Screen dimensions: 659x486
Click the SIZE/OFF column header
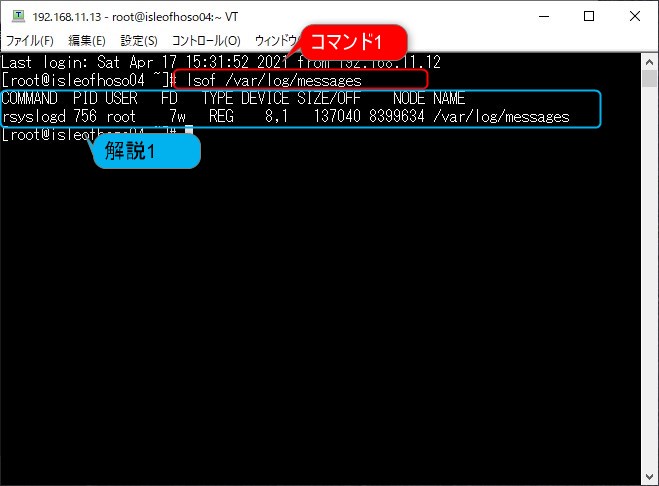click(329, 98)
